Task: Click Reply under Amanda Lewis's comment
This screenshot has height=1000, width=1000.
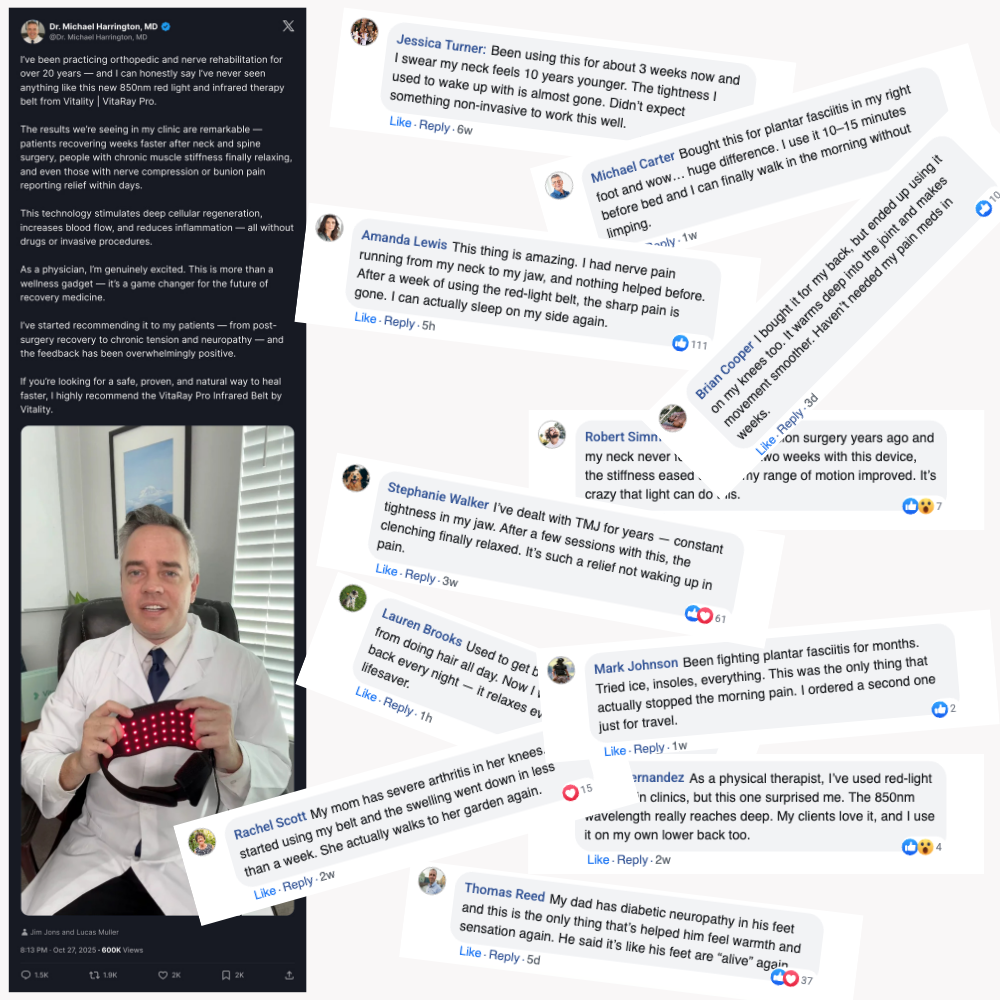Action: 399,322
